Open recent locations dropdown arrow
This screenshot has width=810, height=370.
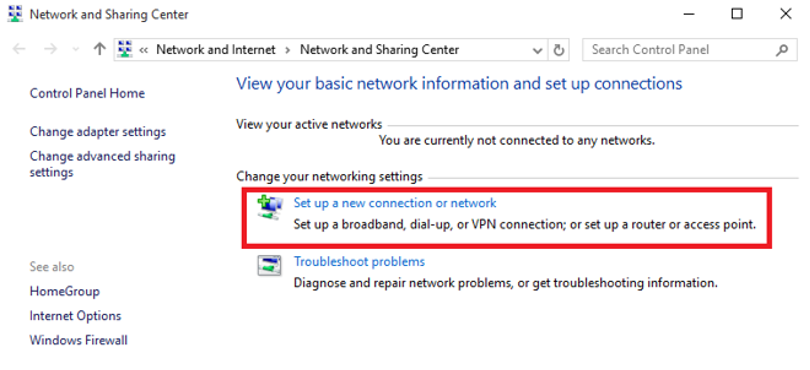click(76, 50)
